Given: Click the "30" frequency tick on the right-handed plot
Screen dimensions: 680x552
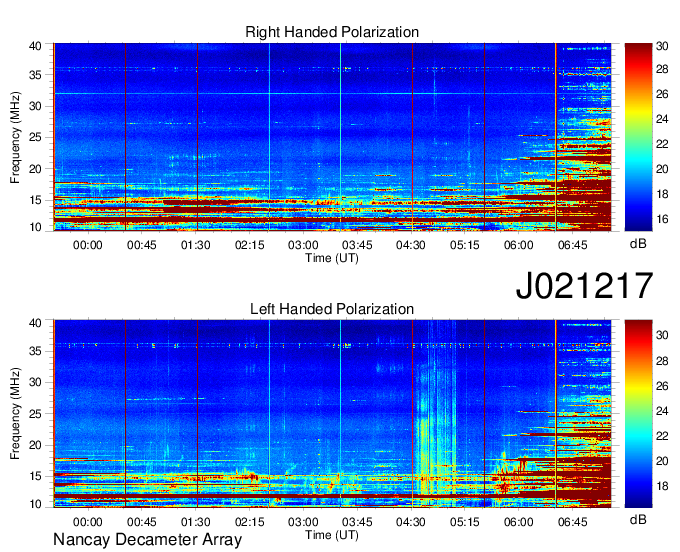Looking at the screenshot, I should click(35, 106).
